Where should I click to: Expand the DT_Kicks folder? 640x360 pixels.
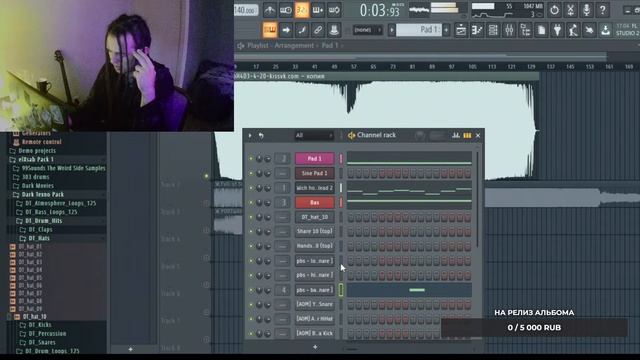(x=40, y=325)
